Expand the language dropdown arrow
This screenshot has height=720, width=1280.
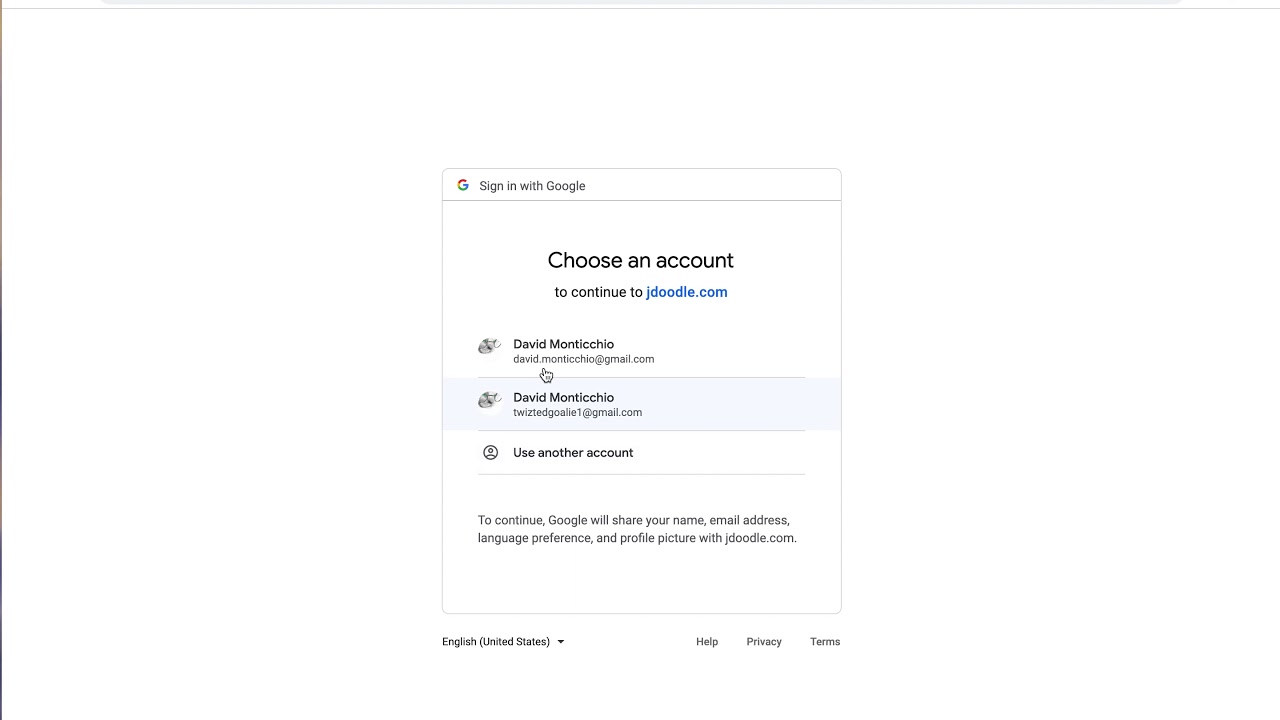pyautogui.click(x=561, y=642)
